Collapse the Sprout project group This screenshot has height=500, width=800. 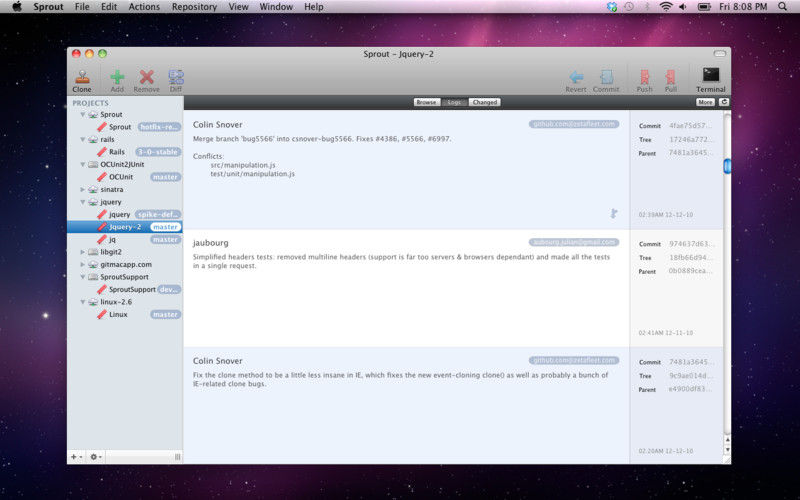83,115
